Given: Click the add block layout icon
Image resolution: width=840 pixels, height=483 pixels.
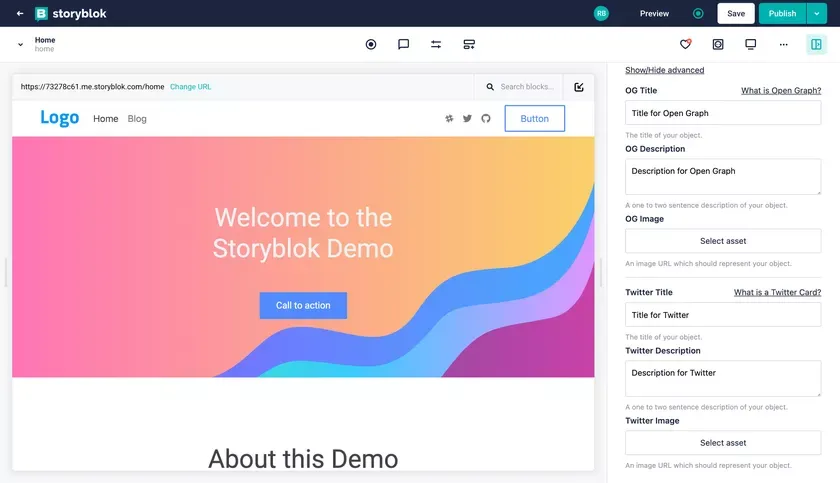Looking at the screenshot, I should (469, 44).
